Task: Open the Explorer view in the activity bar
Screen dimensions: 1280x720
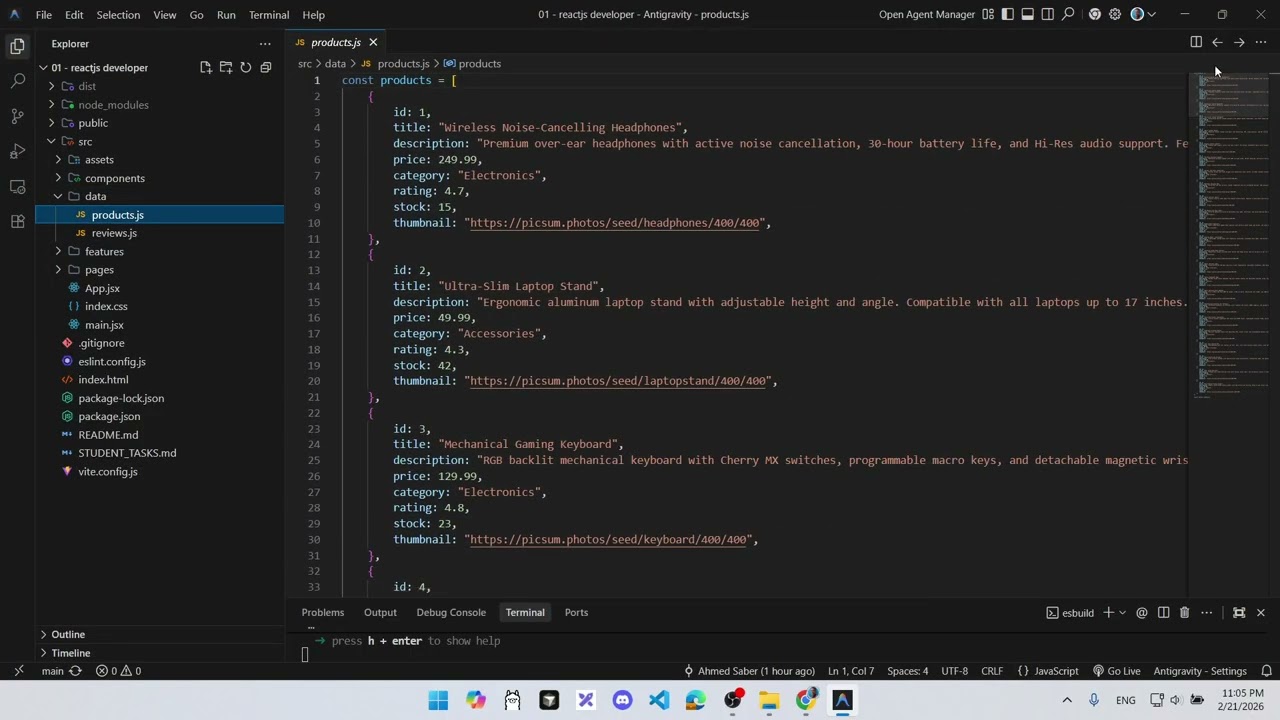Action: point(17,46)
